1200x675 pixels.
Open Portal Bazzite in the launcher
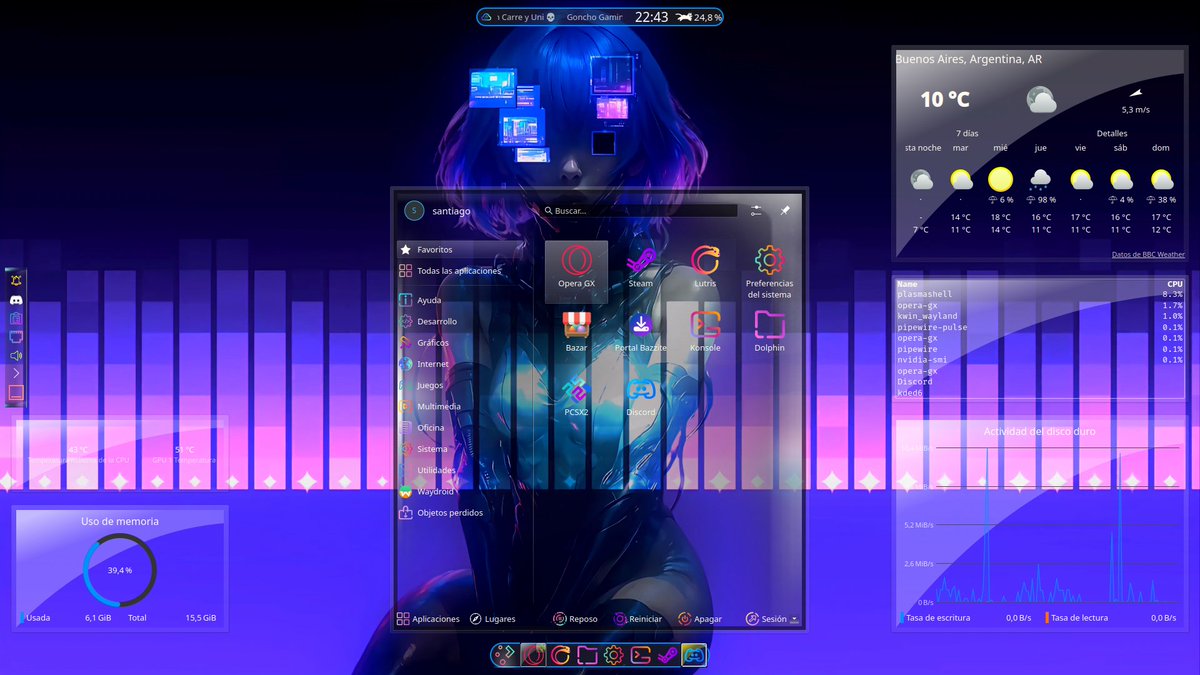(641, 333)
